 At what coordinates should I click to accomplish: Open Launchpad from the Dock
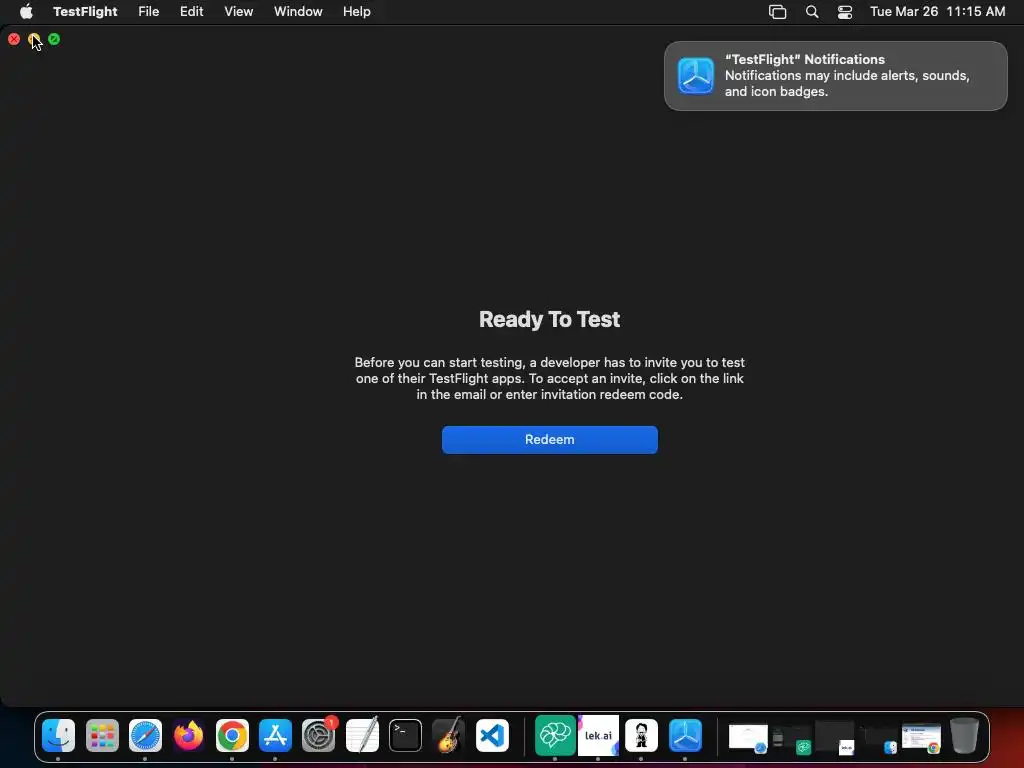pos(102,735)
